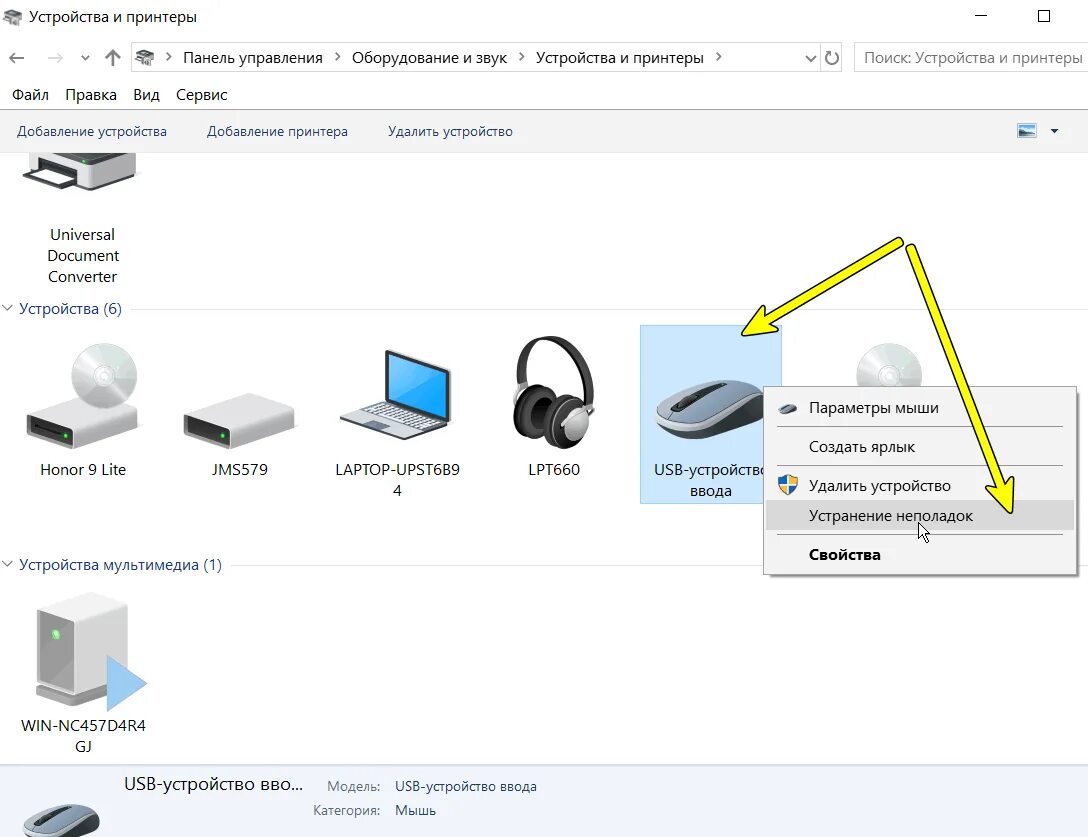Screen dimensions: 1088x837
Task: Open recent locations dropdown arrow
Action: (85, 58)
